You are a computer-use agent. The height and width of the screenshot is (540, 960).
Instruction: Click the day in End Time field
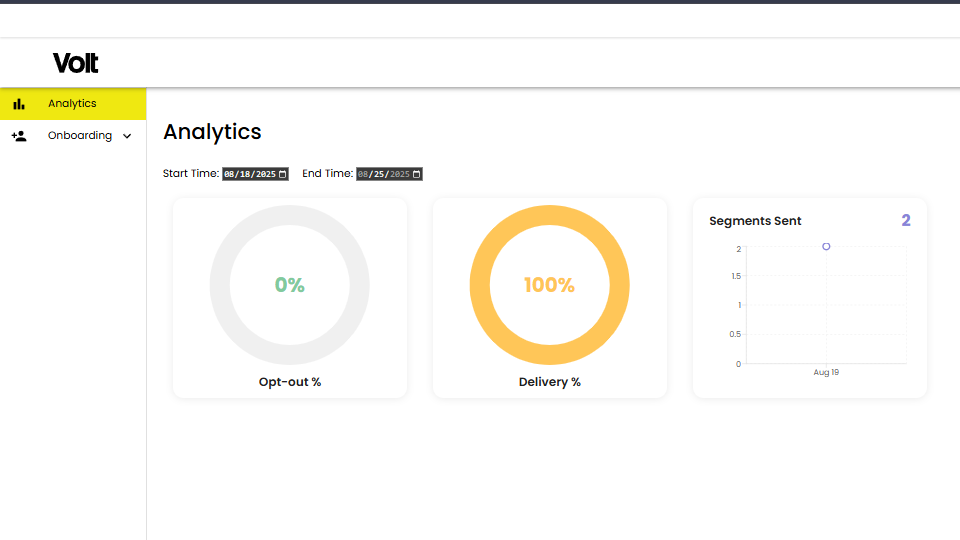tap(378, 174)
